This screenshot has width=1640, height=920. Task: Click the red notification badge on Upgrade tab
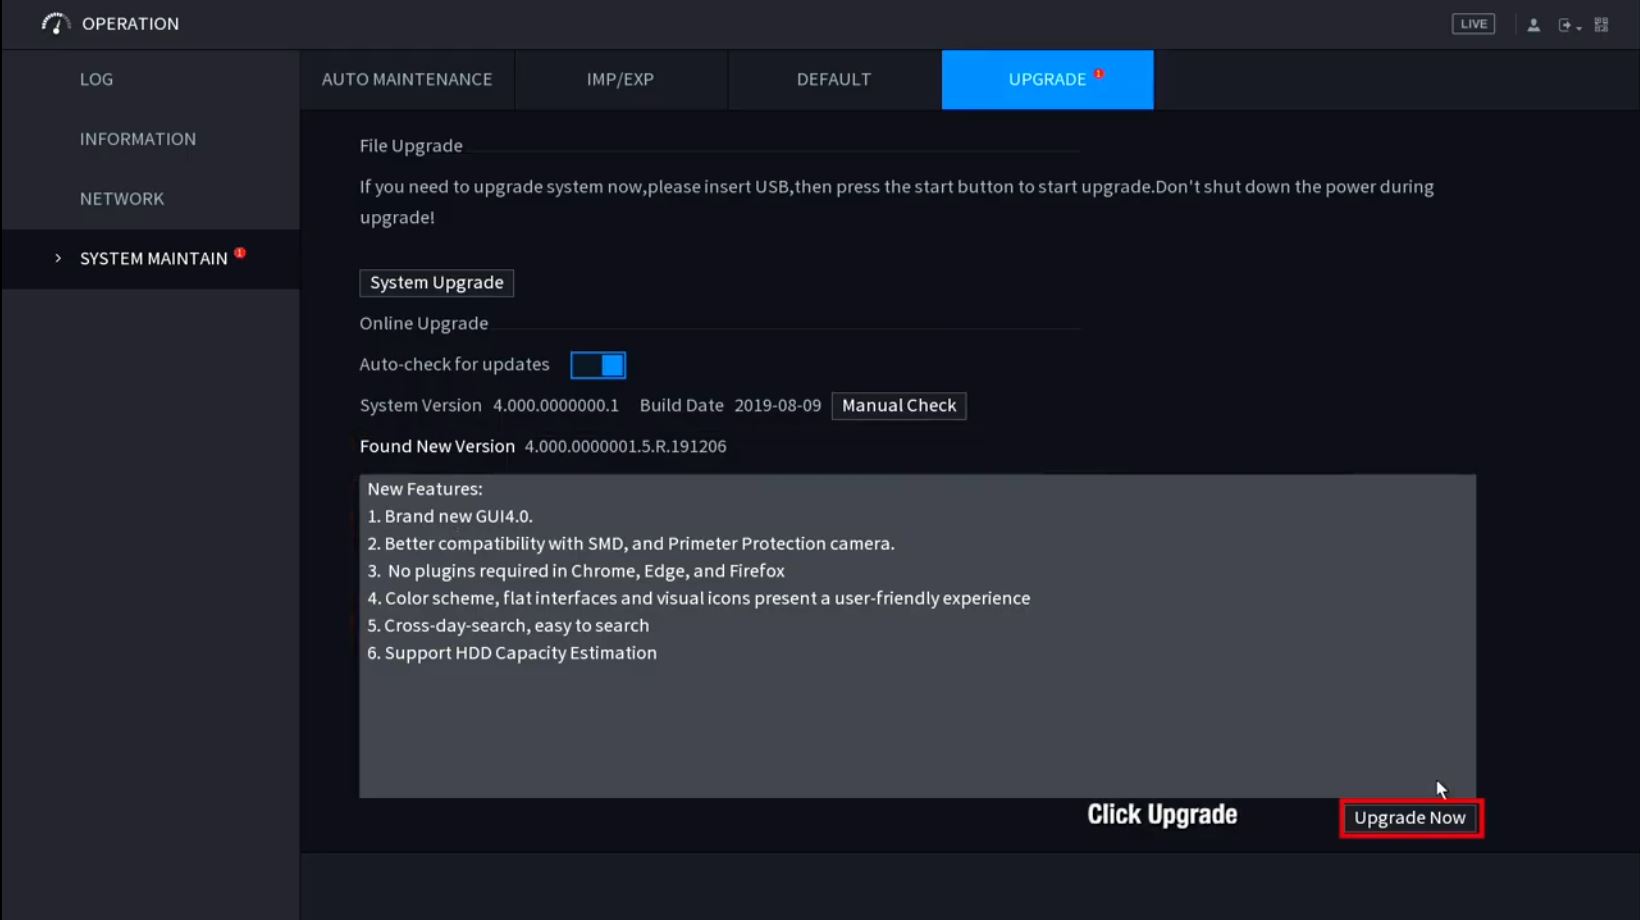1099,74
